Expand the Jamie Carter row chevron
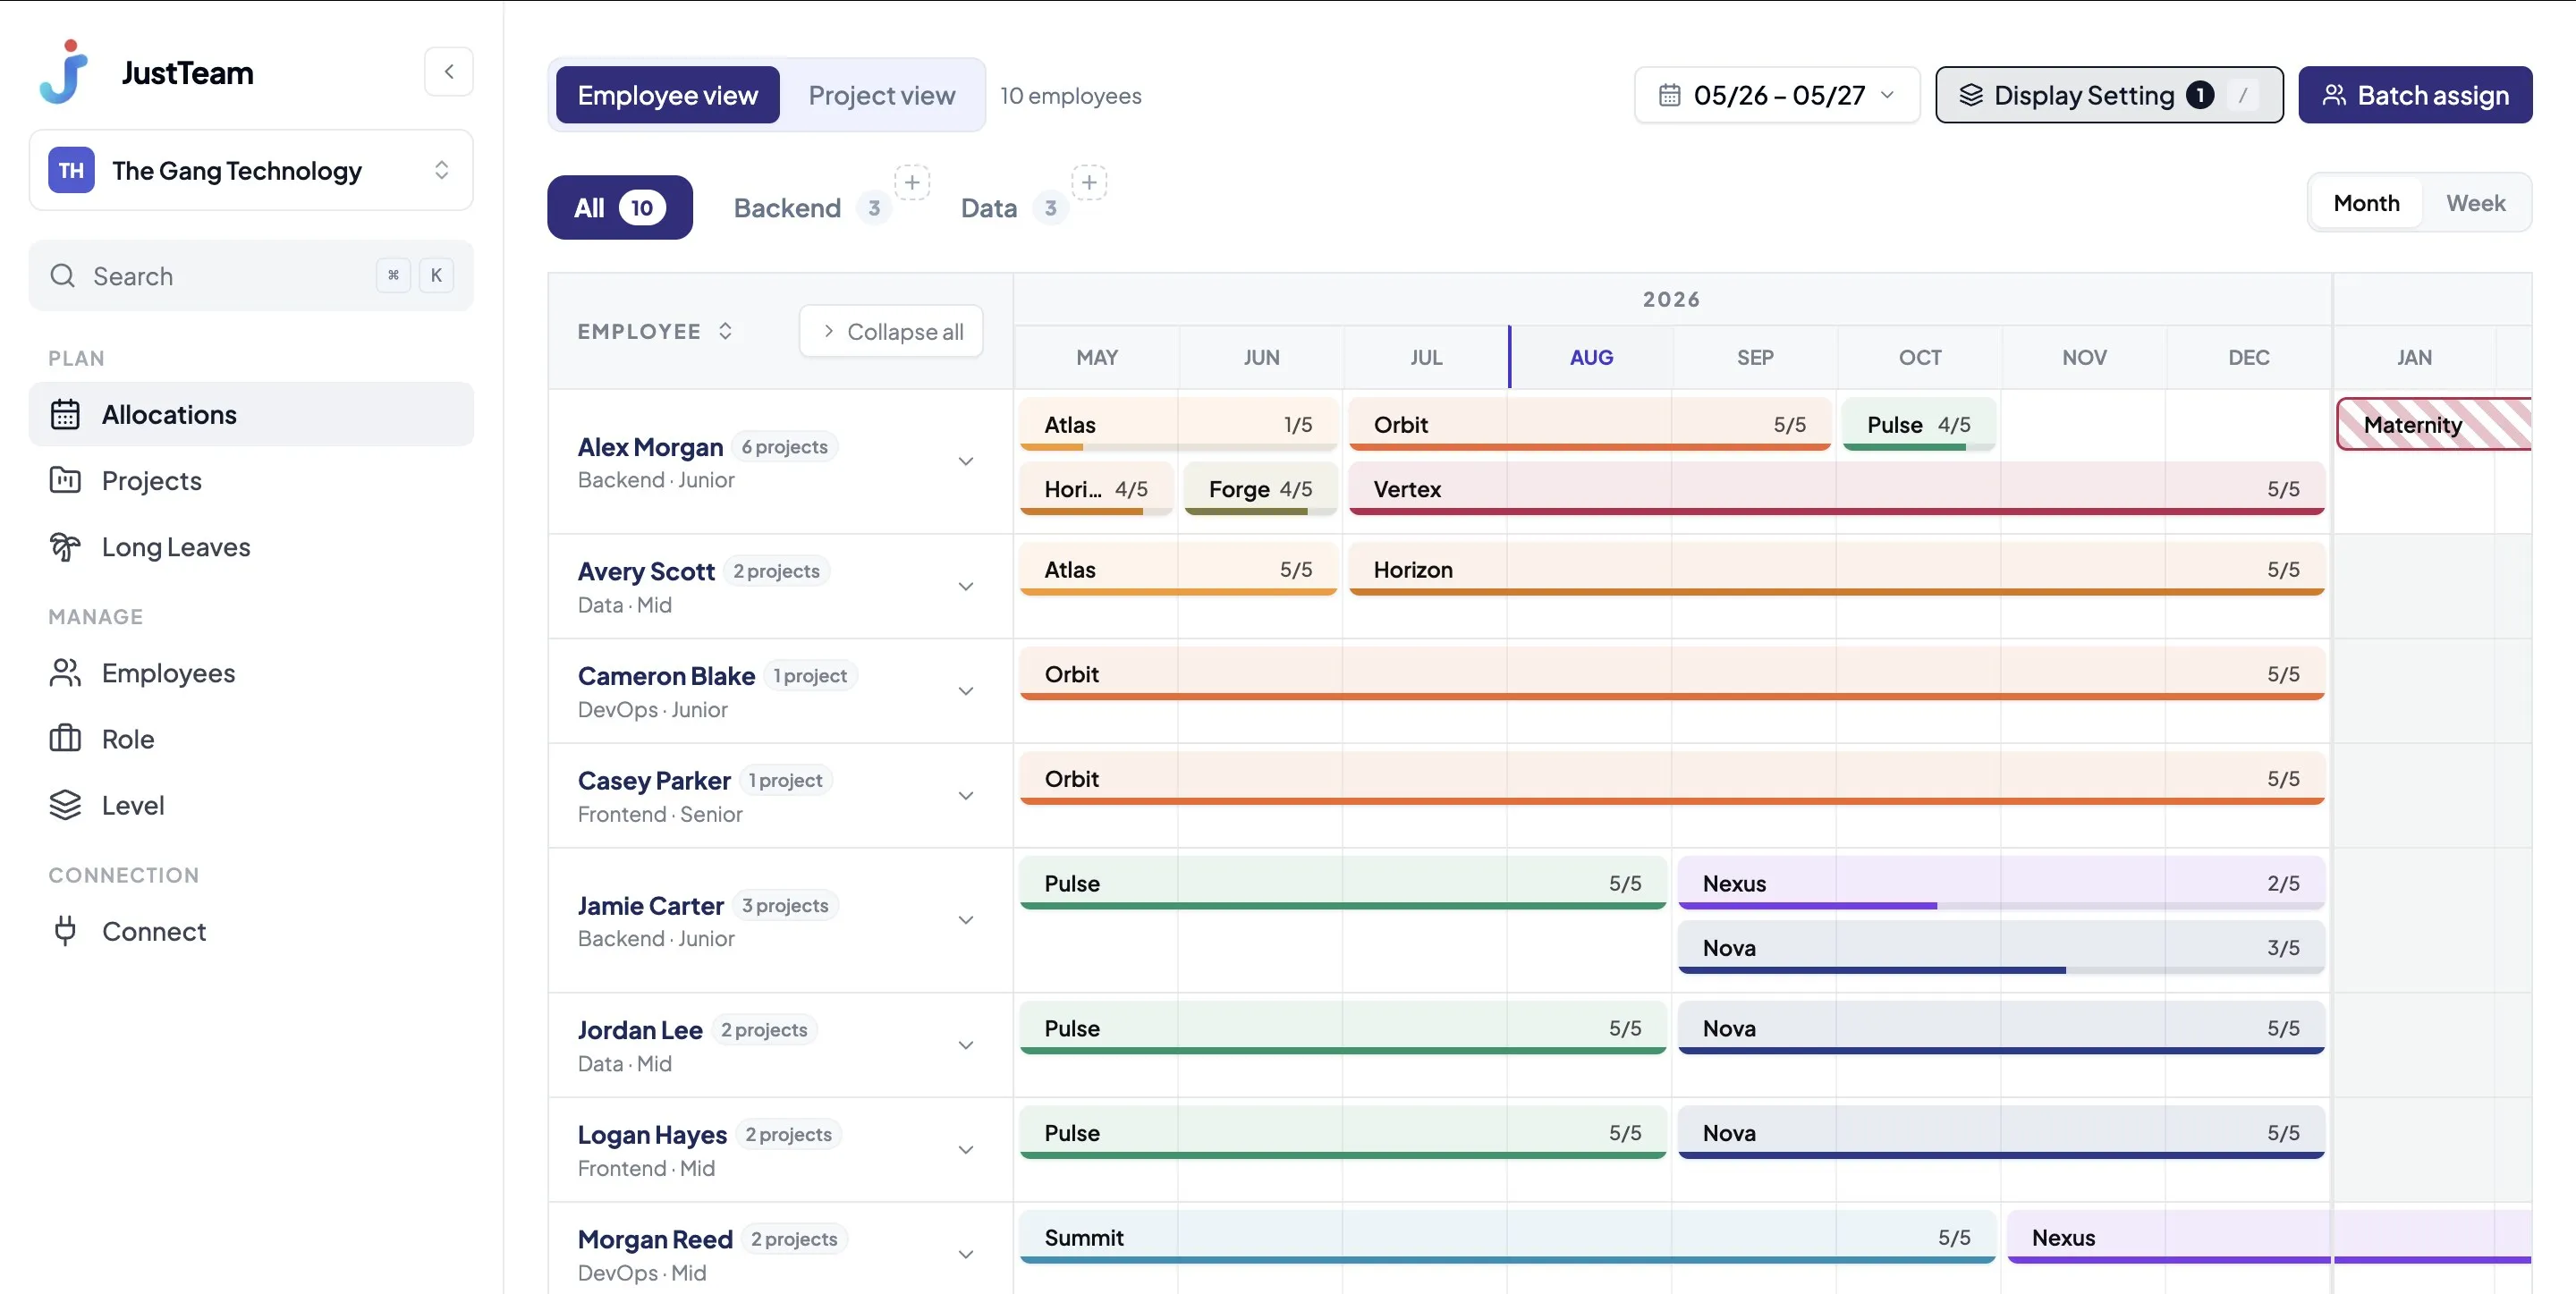 coord(965,920)
